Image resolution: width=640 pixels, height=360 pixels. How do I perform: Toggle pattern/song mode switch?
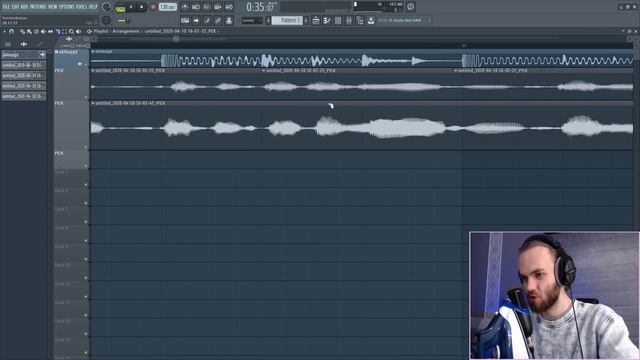click(120, 7)
